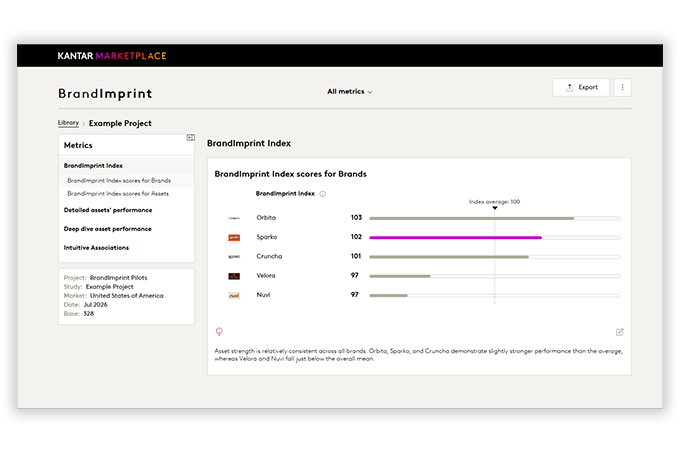Click the Export button
Image resolution: width=680 pixels, height=453 pixels.
tap(581, 87)
